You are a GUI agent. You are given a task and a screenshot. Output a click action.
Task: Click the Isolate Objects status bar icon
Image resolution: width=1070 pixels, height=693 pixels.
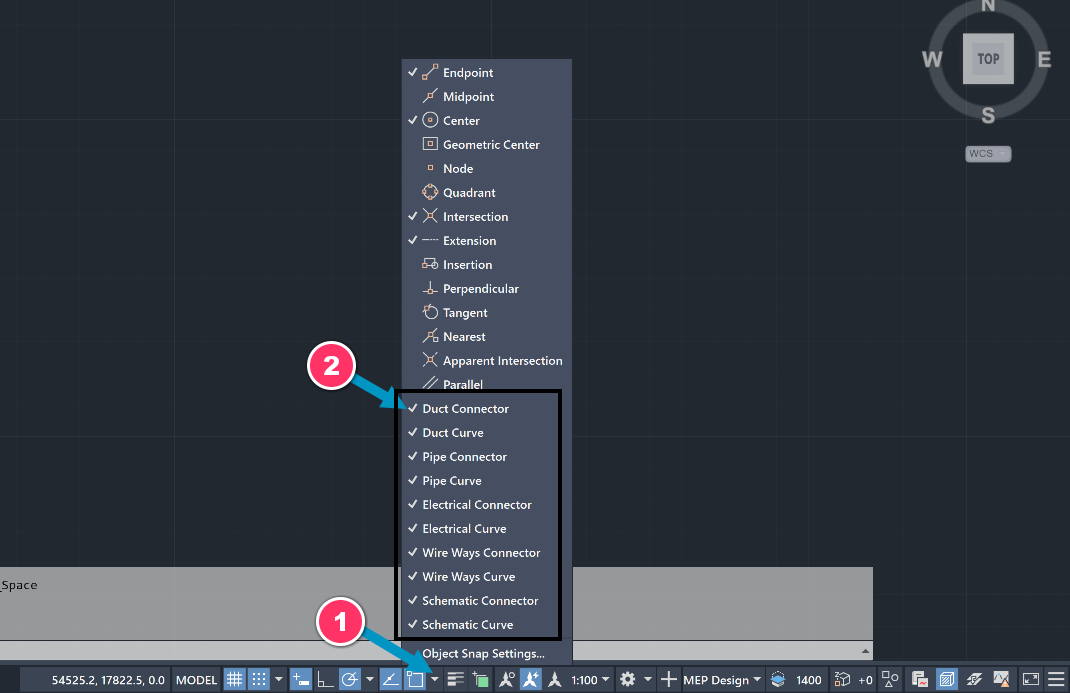(x=890, y=679)
